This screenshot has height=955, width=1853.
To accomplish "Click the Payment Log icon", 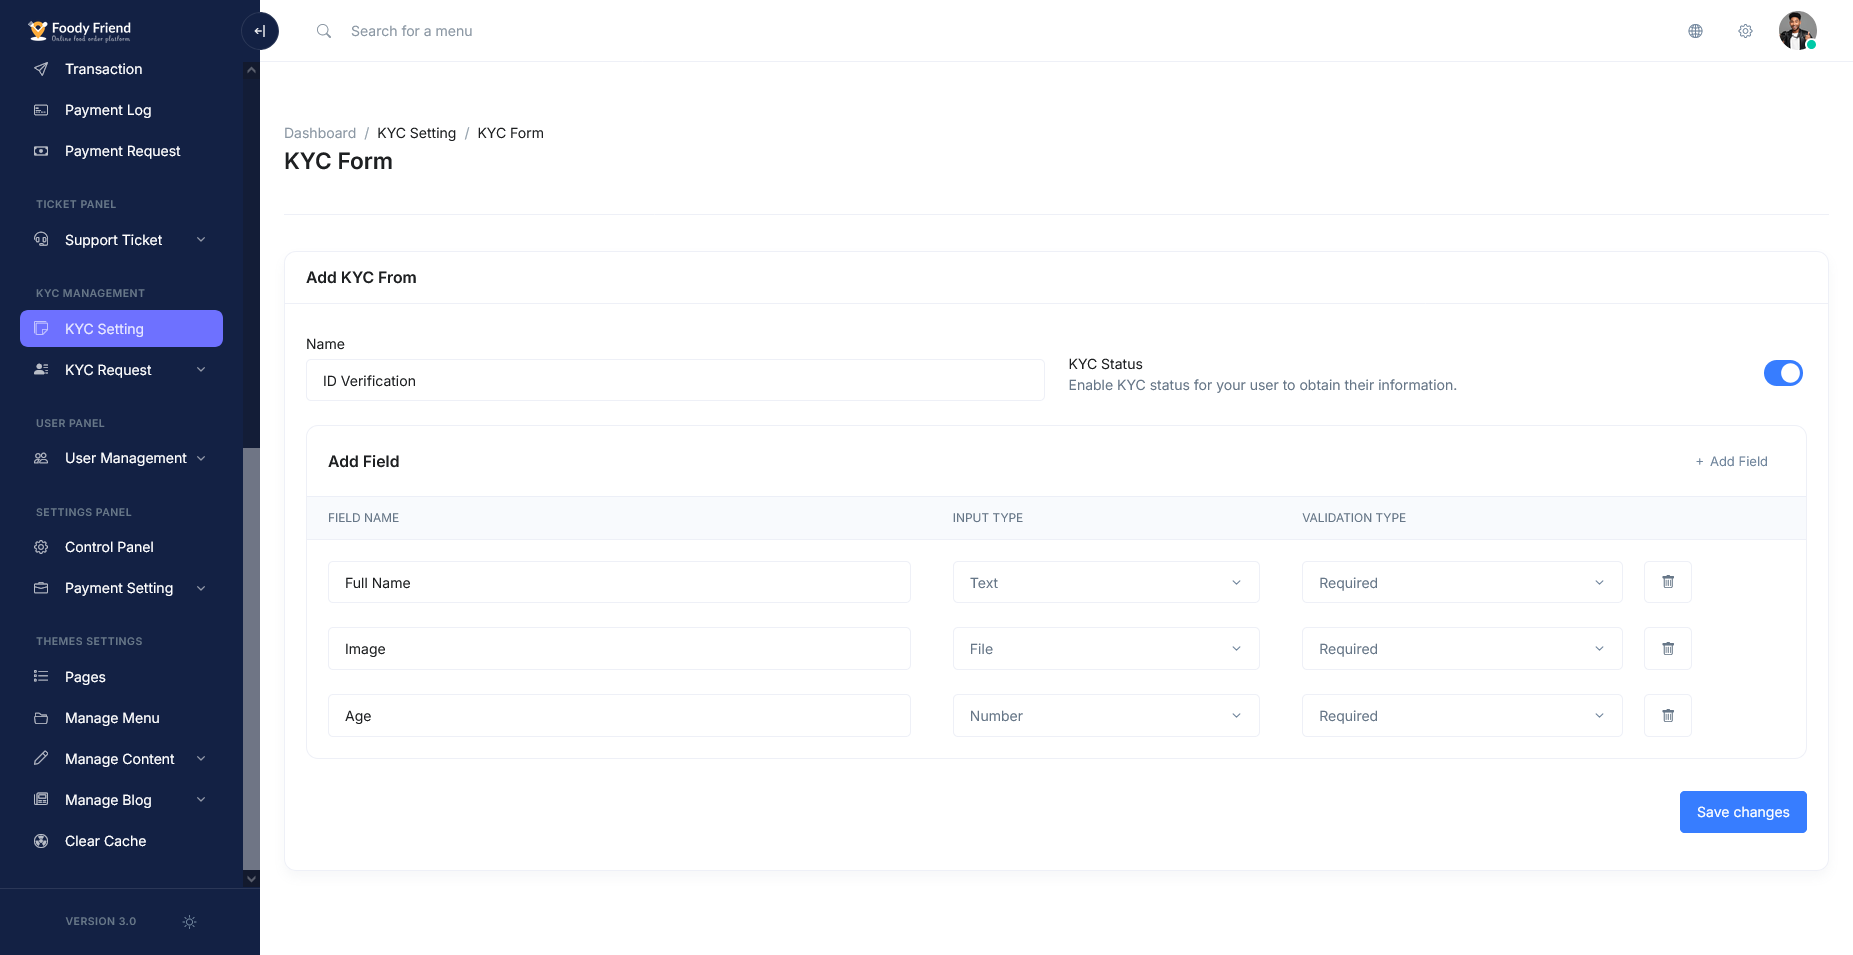I will tap(41, 110).
